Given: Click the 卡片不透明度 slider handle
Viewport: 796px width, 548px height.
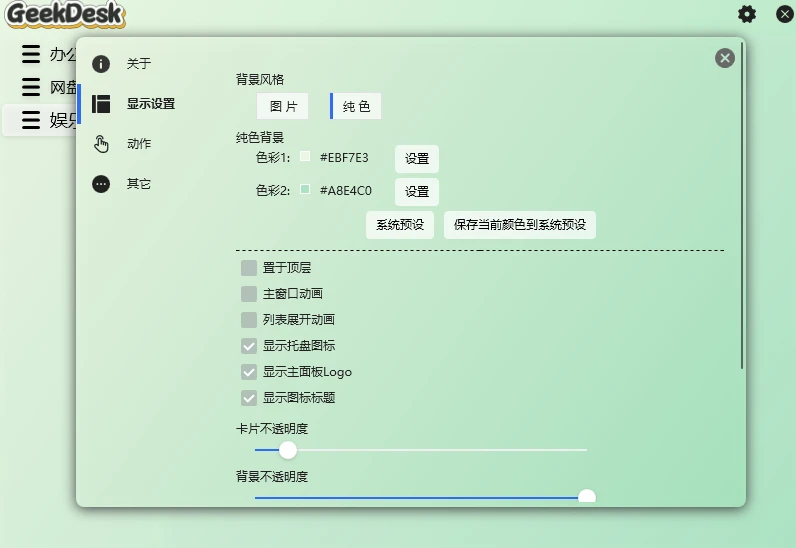Looking at the screenshot, I should click(x=288, y=450).
